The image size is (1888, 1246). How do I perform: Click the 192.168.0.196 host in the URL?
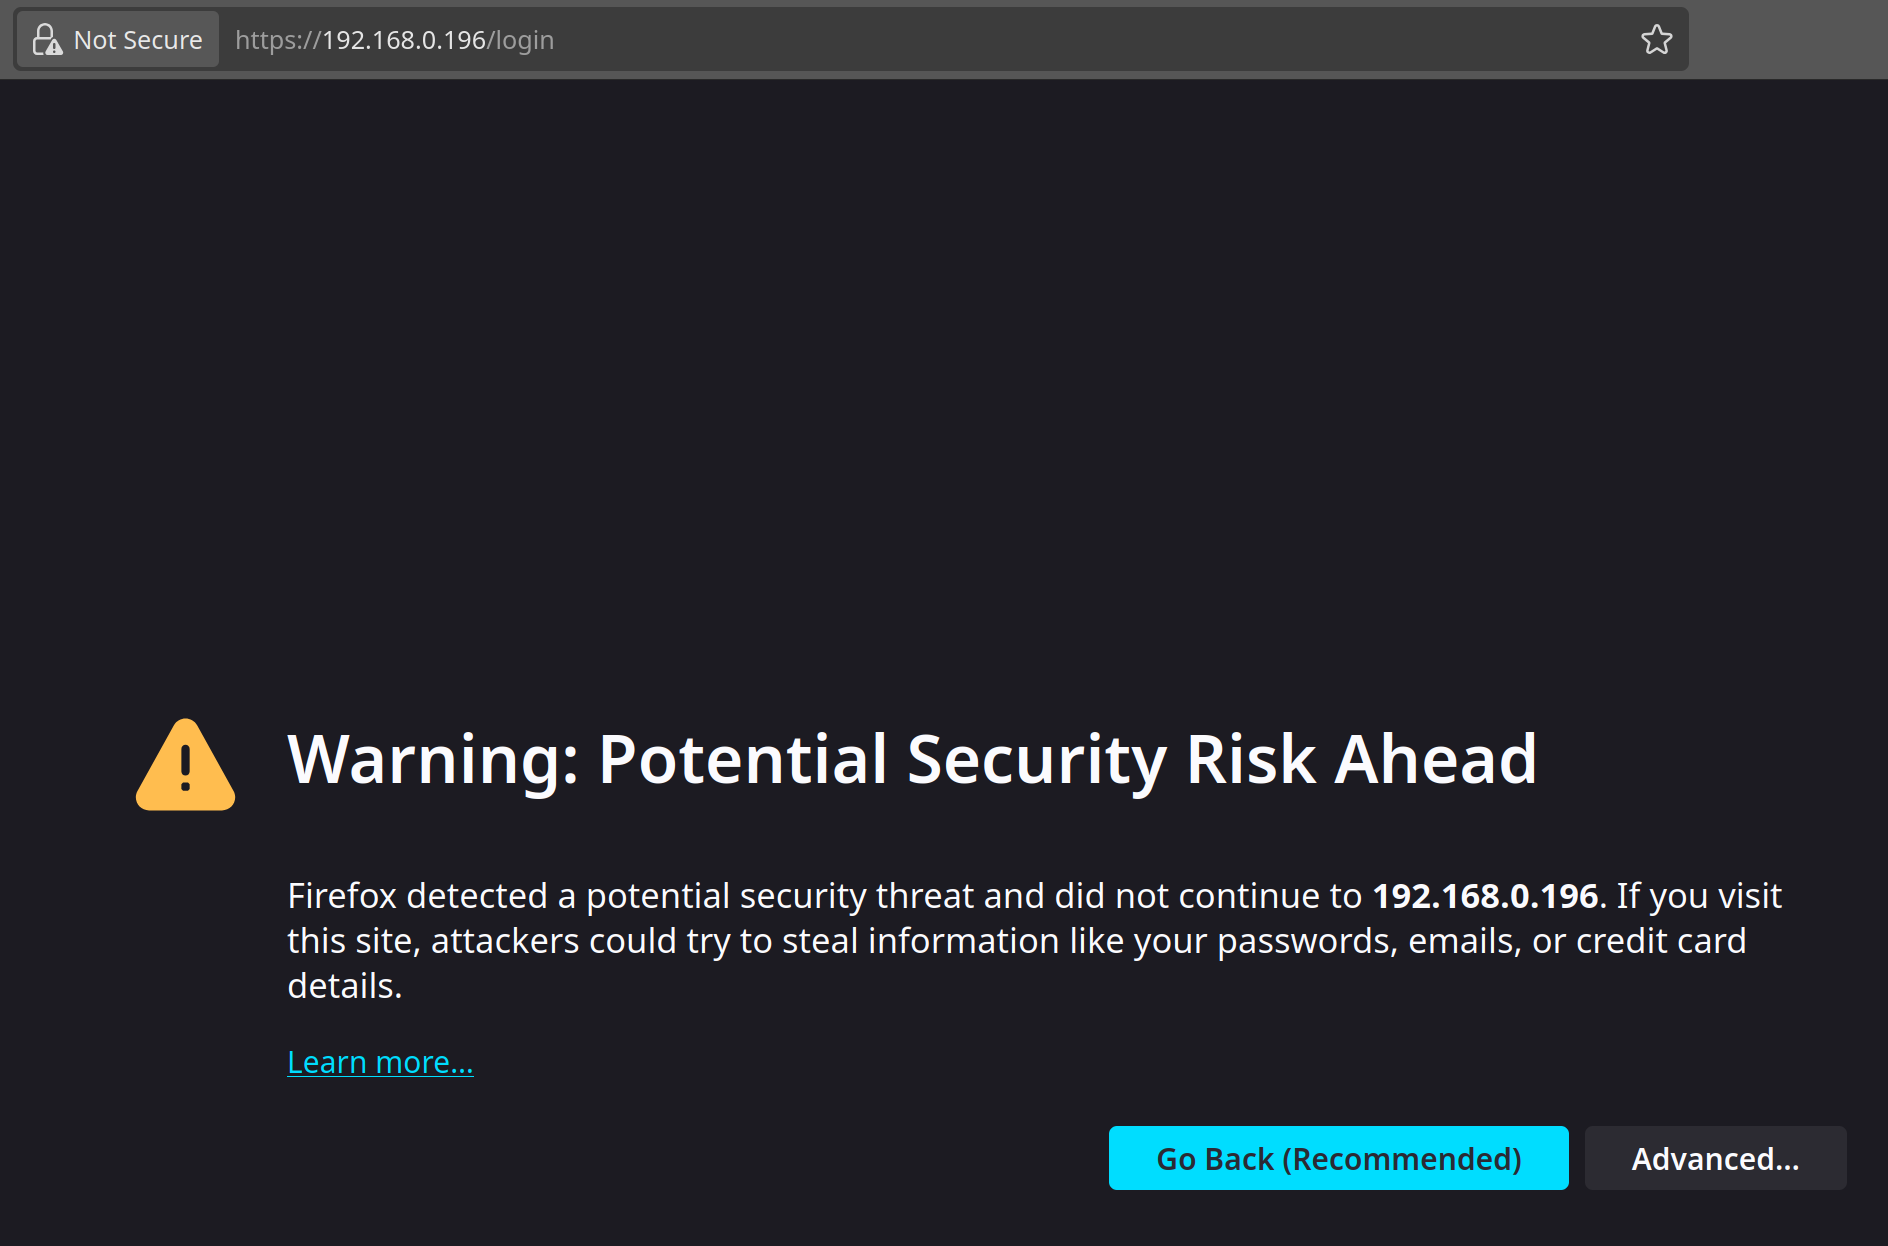click(x=404, y=40)
